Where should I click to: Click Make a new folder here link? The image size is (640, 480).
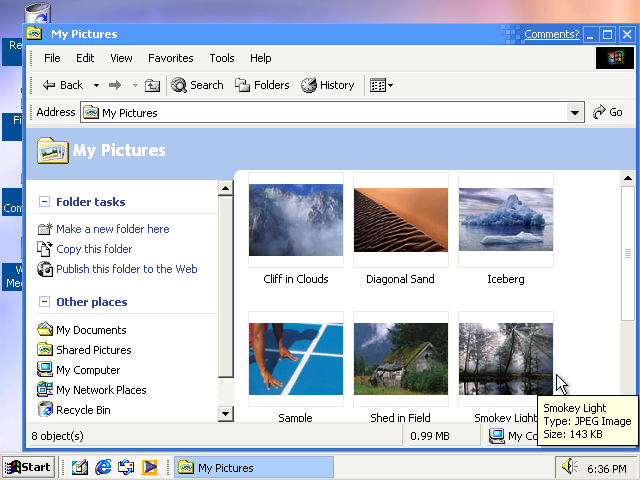[x=113, y=229]
